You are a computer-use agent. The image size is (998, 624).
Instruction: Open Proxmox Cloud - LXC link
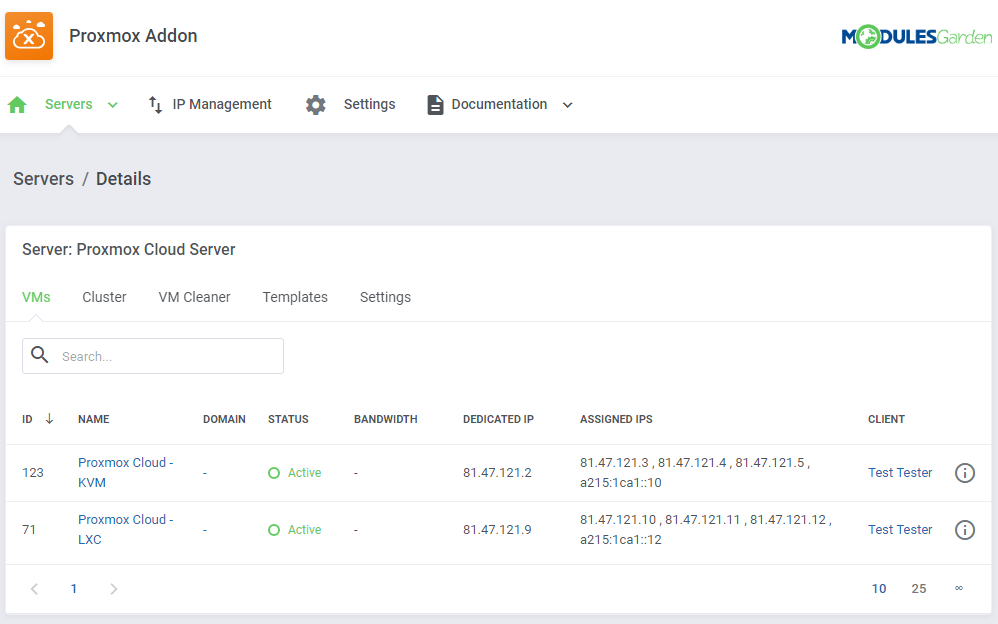coord(125,530)
